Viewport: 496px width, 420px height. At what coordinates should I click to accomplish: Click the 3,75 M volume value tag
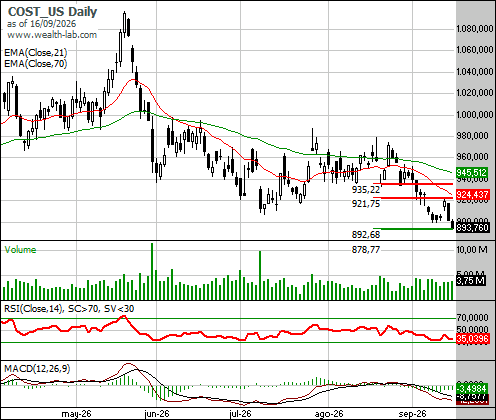coord(470,281)
